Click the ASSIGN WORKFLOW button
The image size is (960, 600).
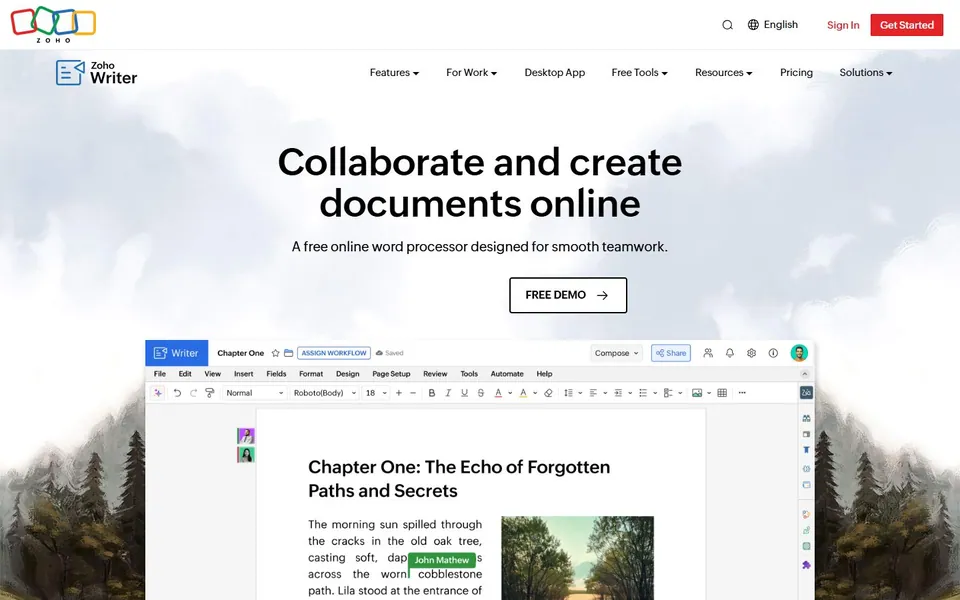pyautogui.click(x=334, y=353)
